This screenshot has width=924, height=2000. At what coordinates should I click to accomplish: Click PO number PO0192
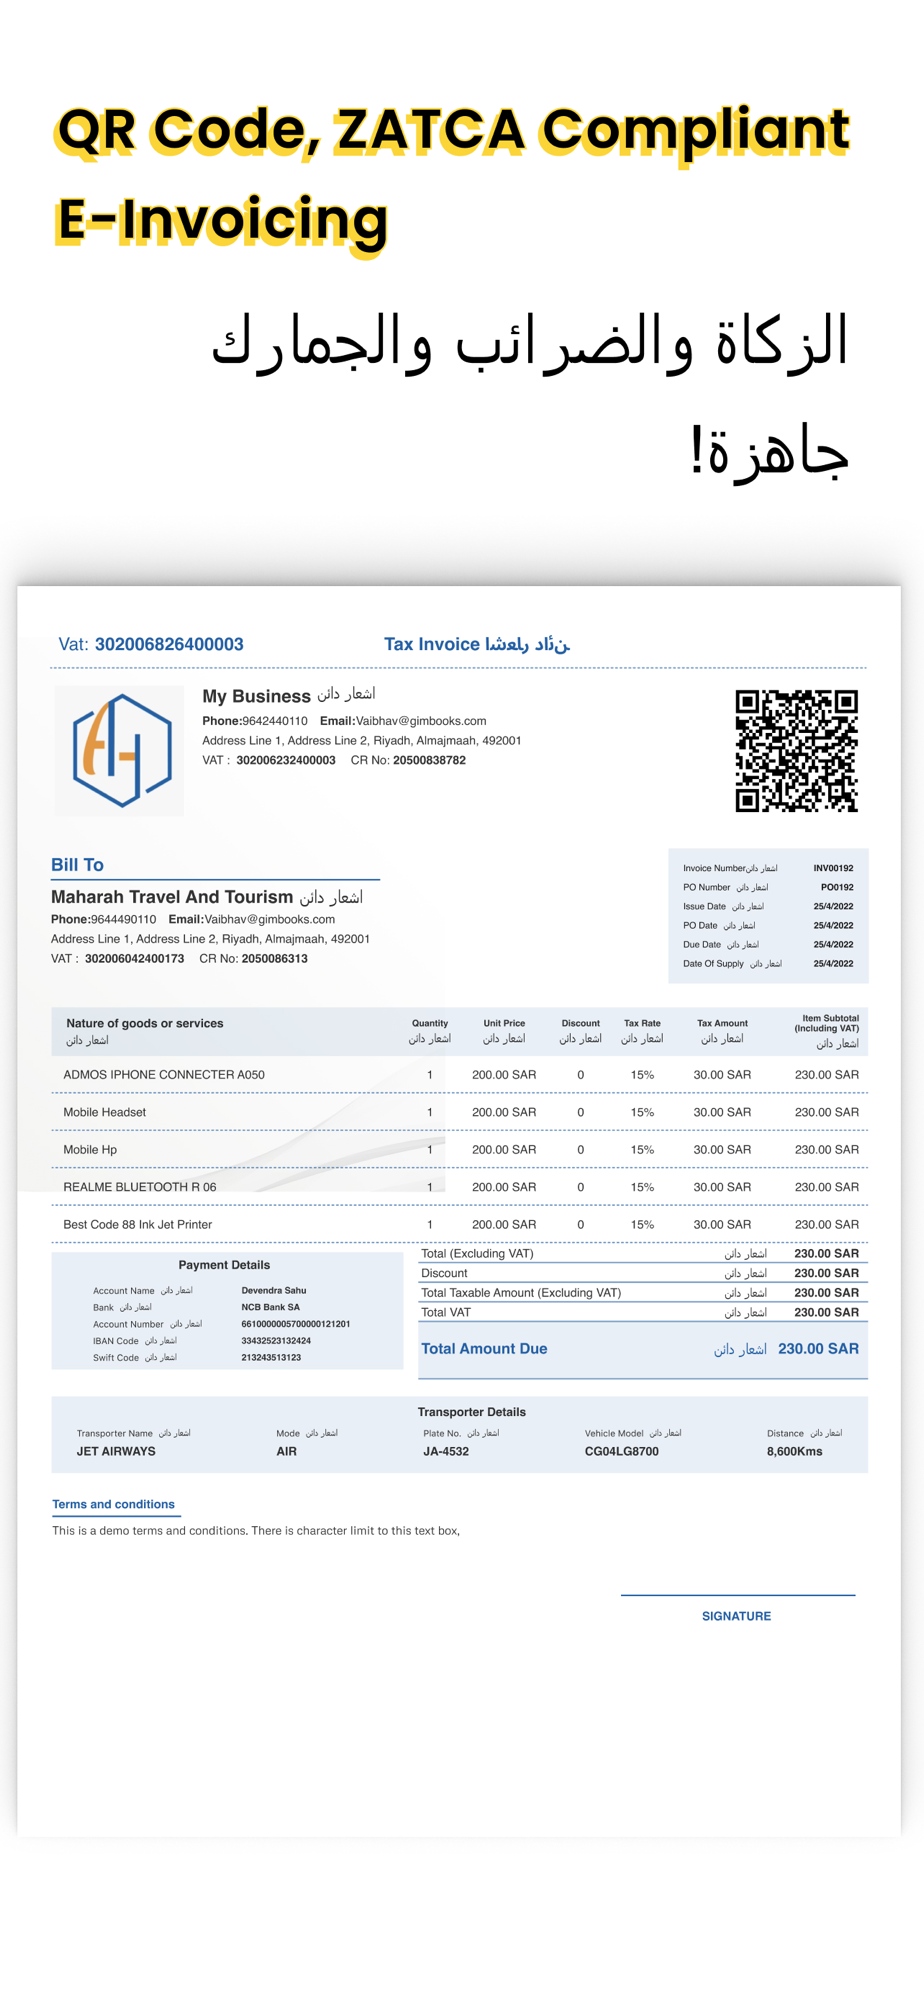837,887
